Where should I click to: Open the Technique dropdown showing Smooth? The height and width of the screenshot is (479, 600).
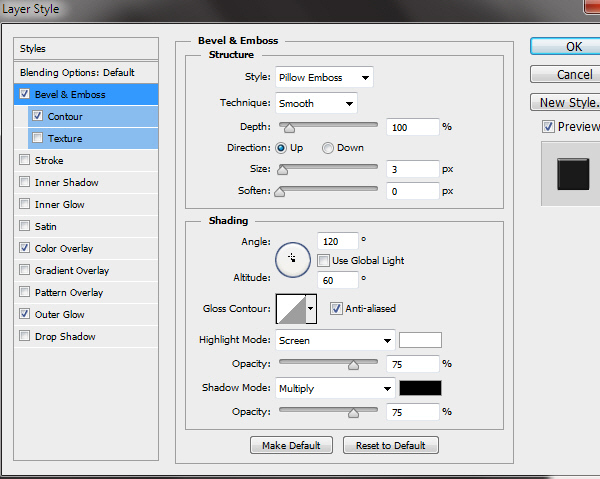(316, 103)
